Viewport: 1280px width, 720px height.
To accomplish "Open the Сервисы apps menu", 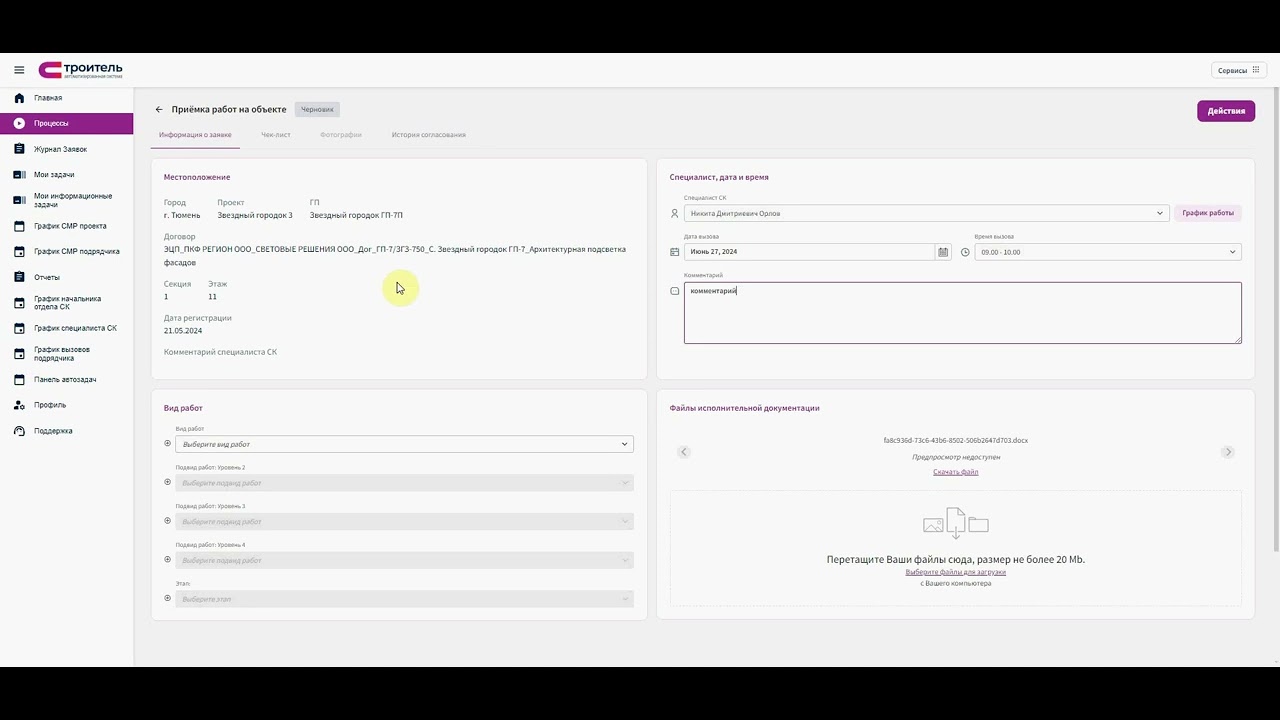I will click(x=1238, y=70).
